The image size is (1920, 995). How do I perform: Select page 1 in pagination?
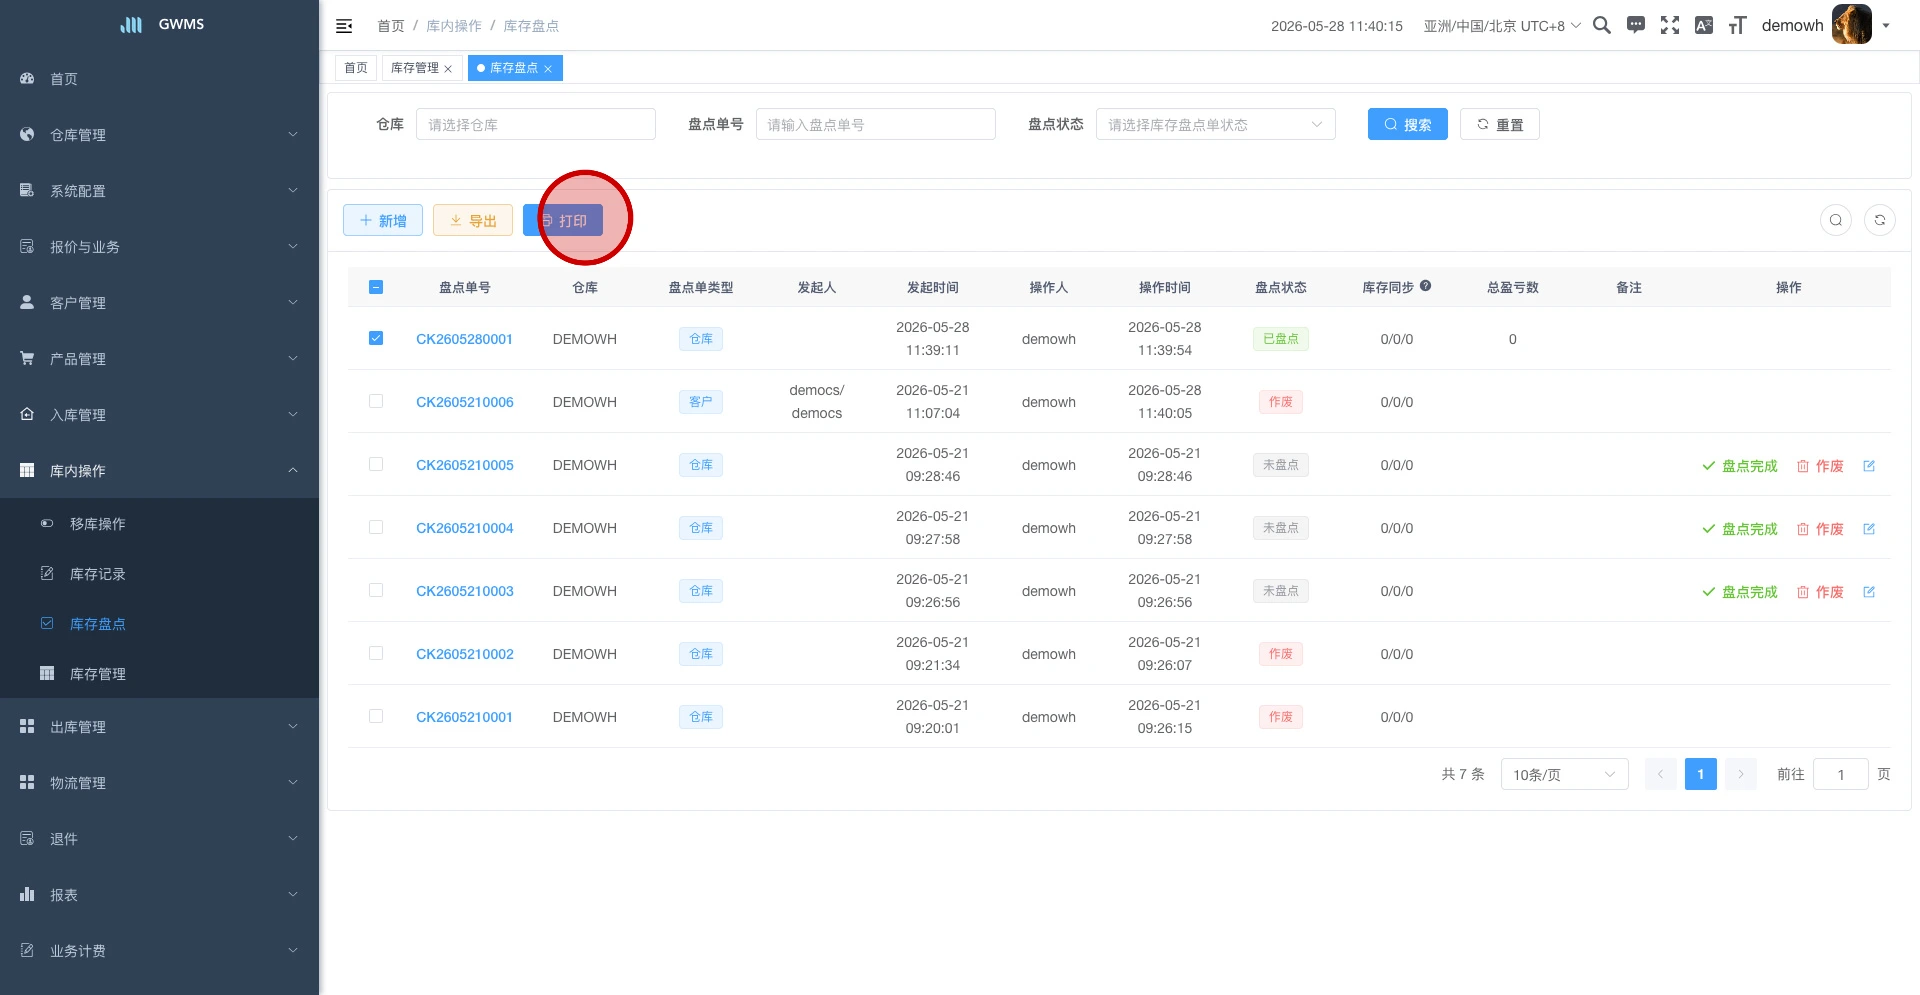pos(1701,775)
